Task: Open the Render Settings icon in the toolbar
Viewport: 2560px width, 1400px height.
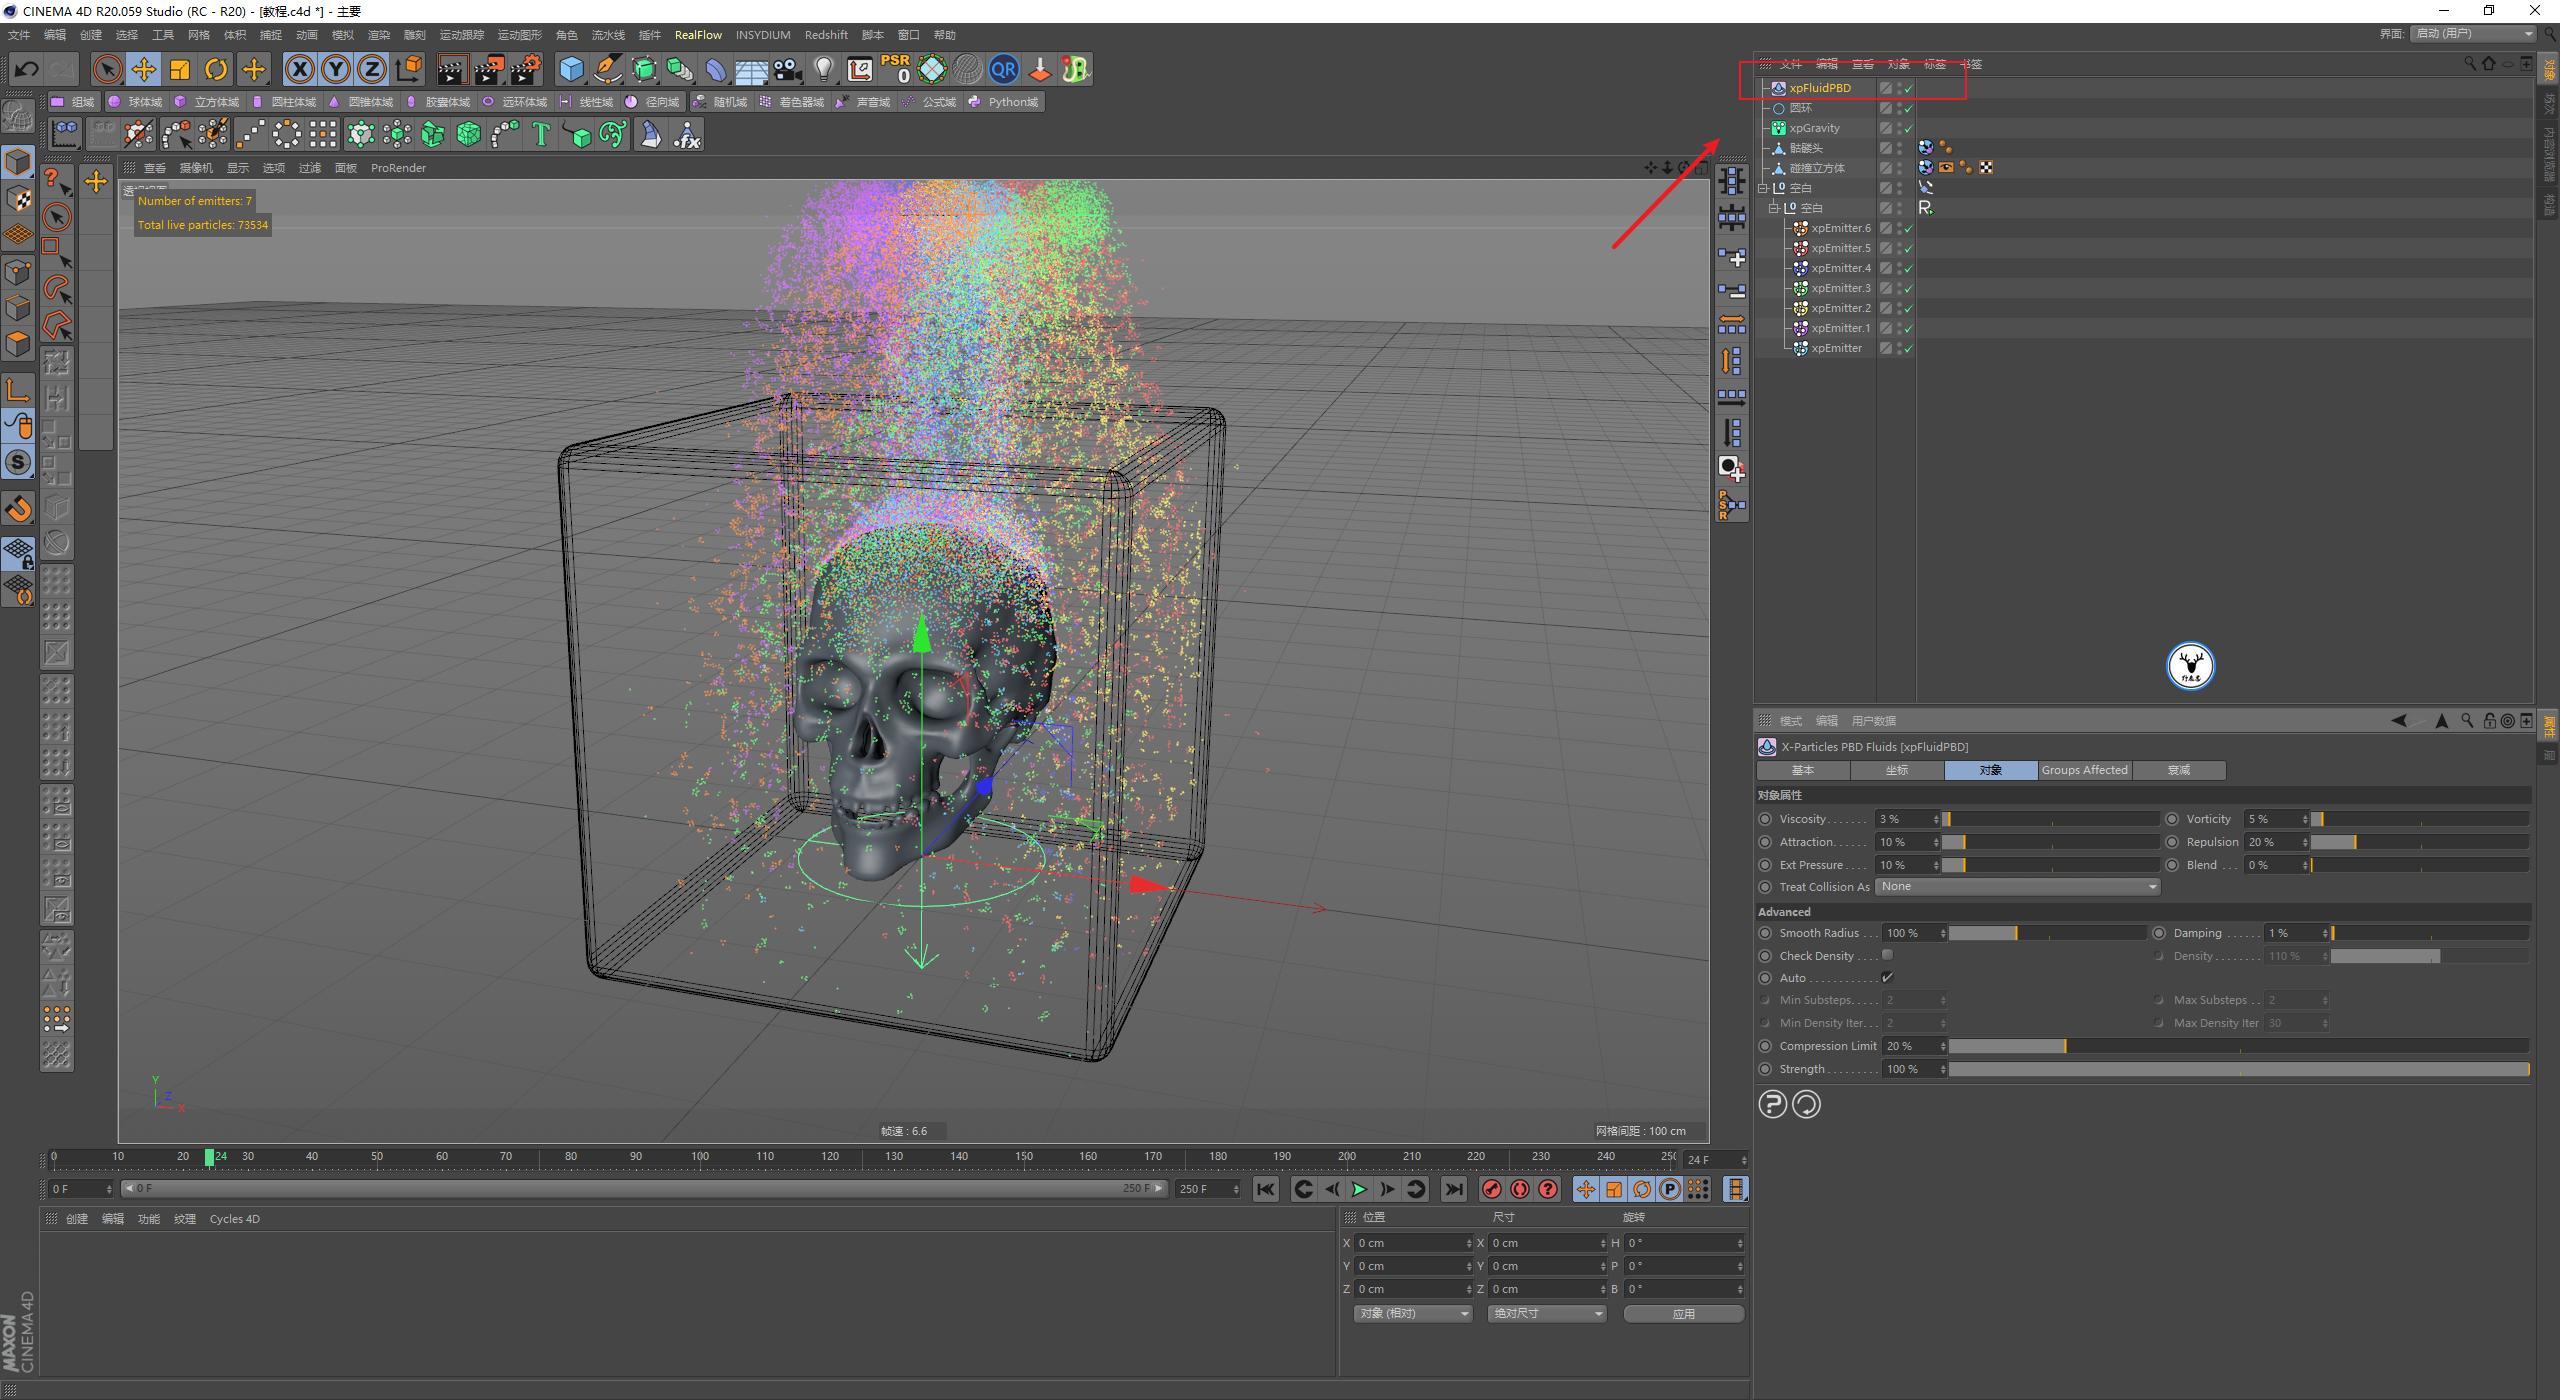Action: point(527,69)
